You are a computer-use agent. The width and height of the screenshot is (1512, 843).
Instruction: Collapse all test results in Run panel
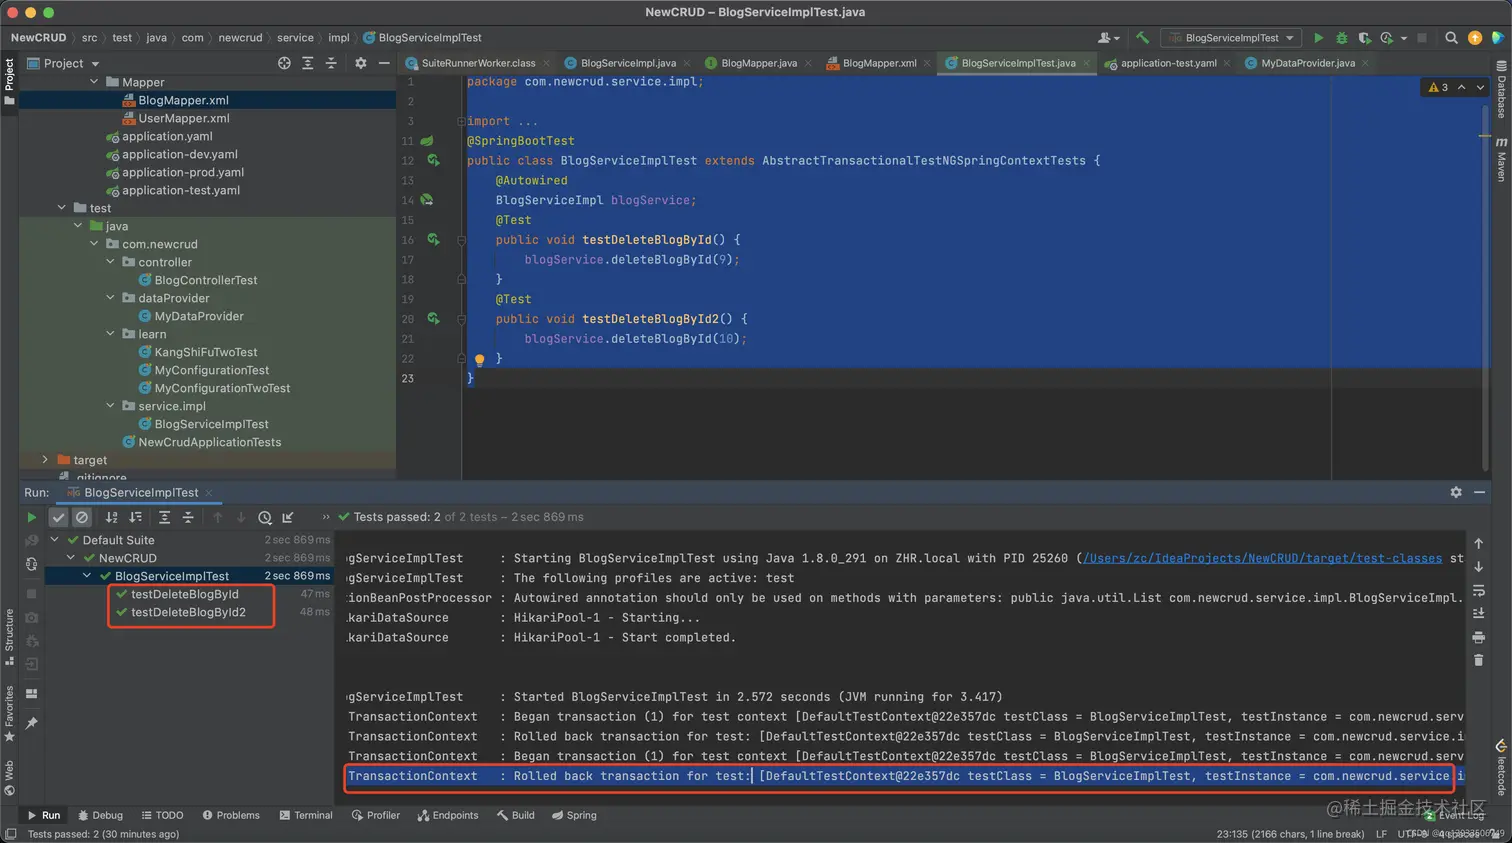coord(188,517)
